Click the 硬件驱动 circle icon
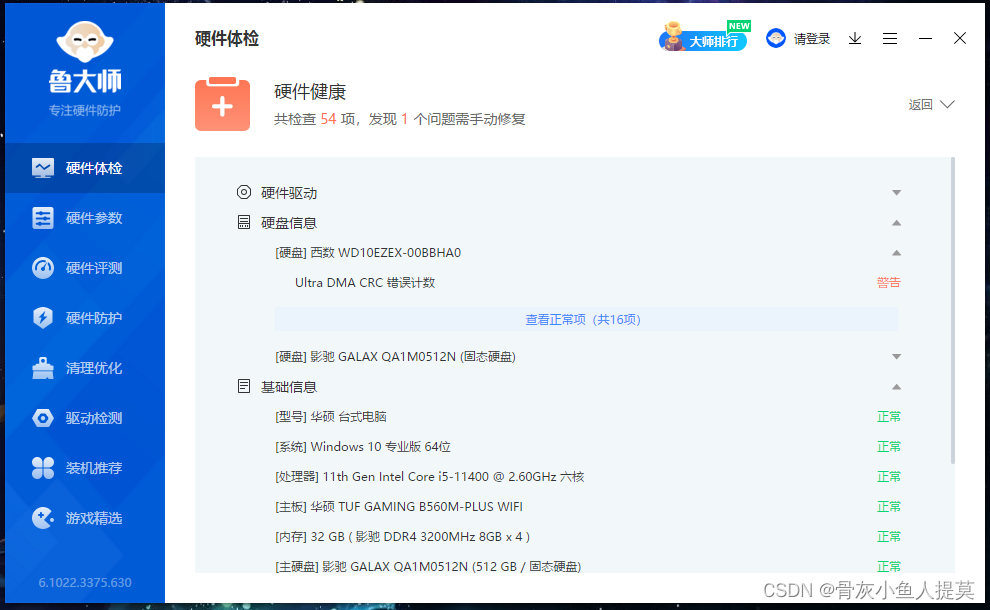990x610 pixels. [244, 192]
